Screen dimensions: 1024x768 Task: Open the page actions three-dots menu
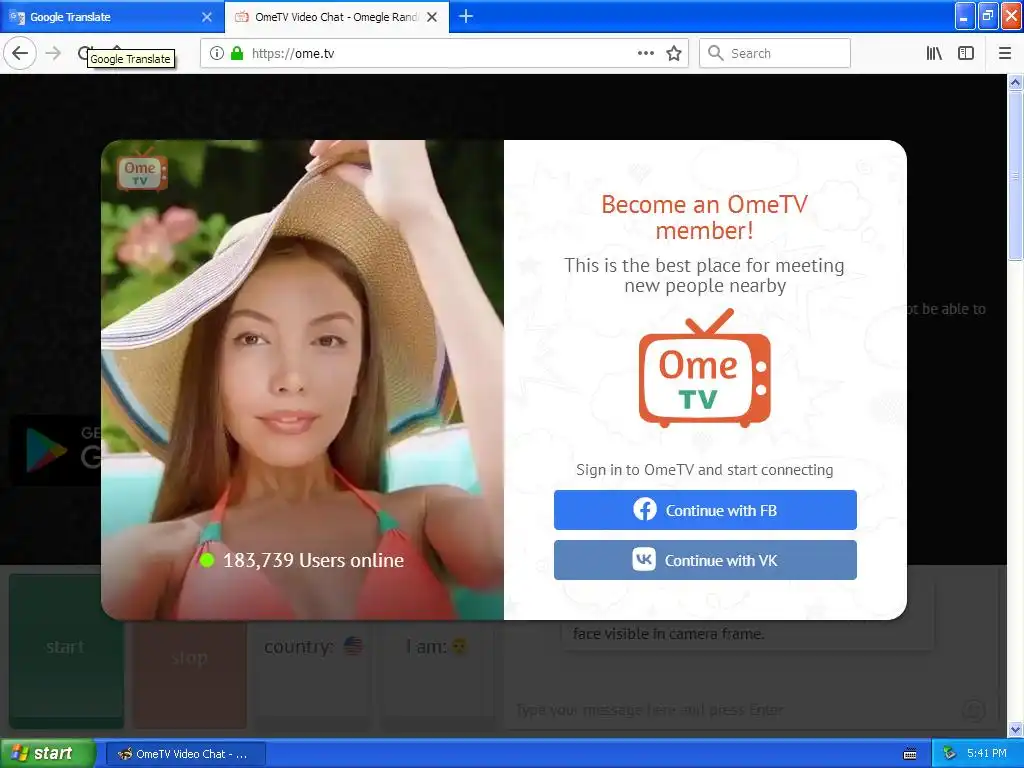[x=645, y=54]
